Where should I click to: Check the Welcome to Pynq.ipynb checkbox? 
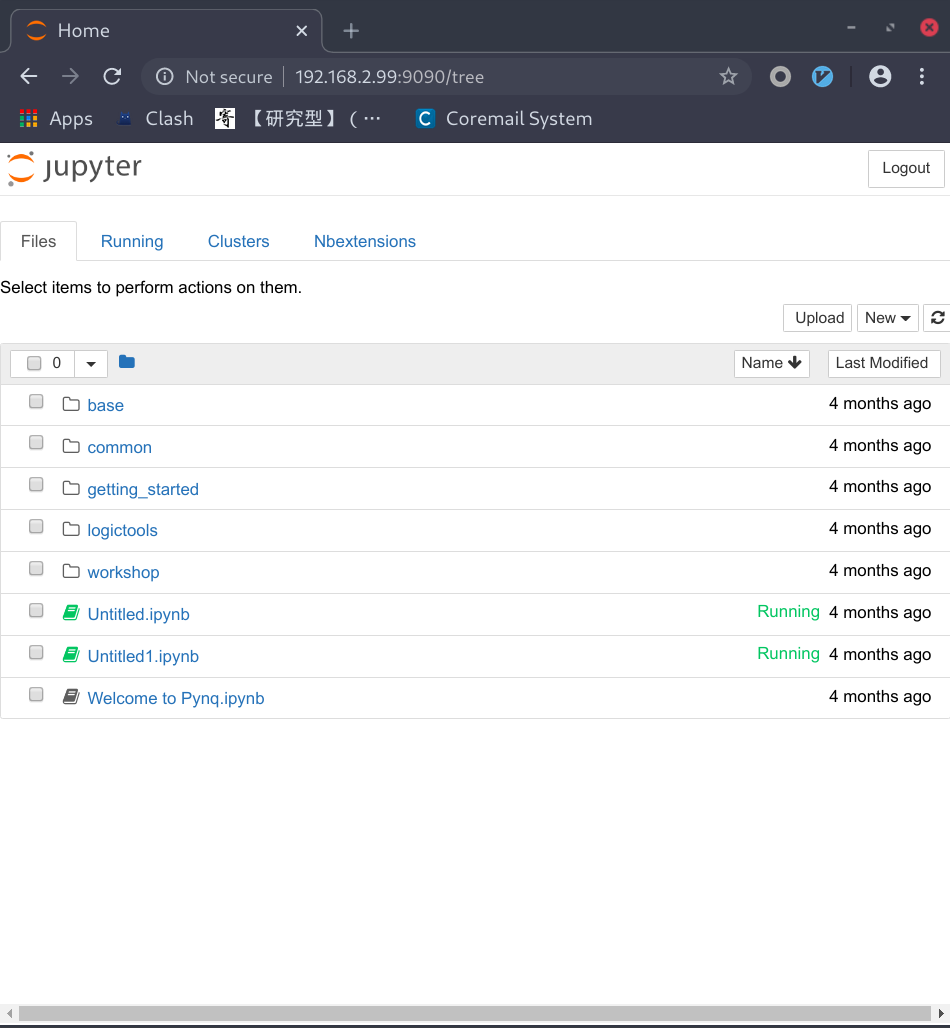click(36, 694)
